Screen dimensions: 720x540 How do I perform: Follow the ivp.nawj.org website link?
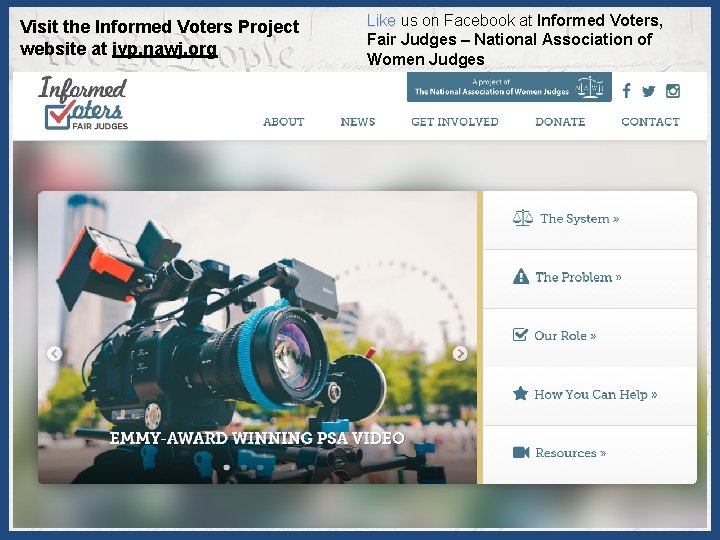[164, 49]
